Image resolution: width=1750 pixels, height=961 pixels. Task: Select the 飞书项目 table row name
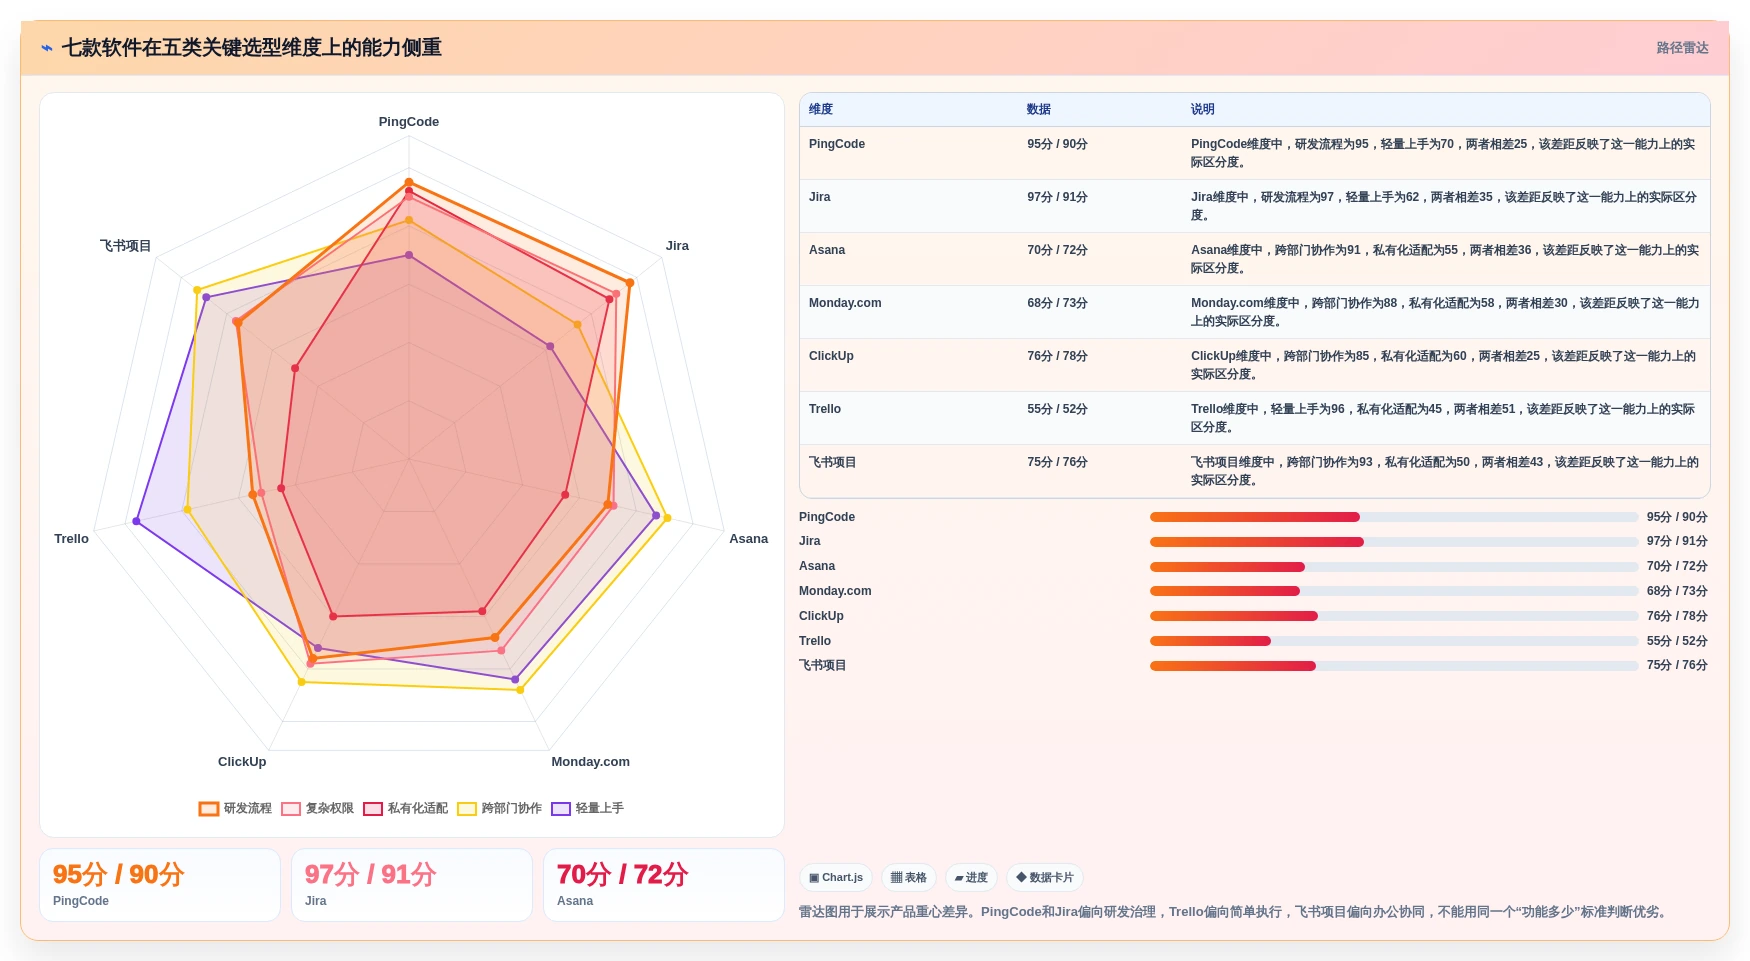(832, 462)
